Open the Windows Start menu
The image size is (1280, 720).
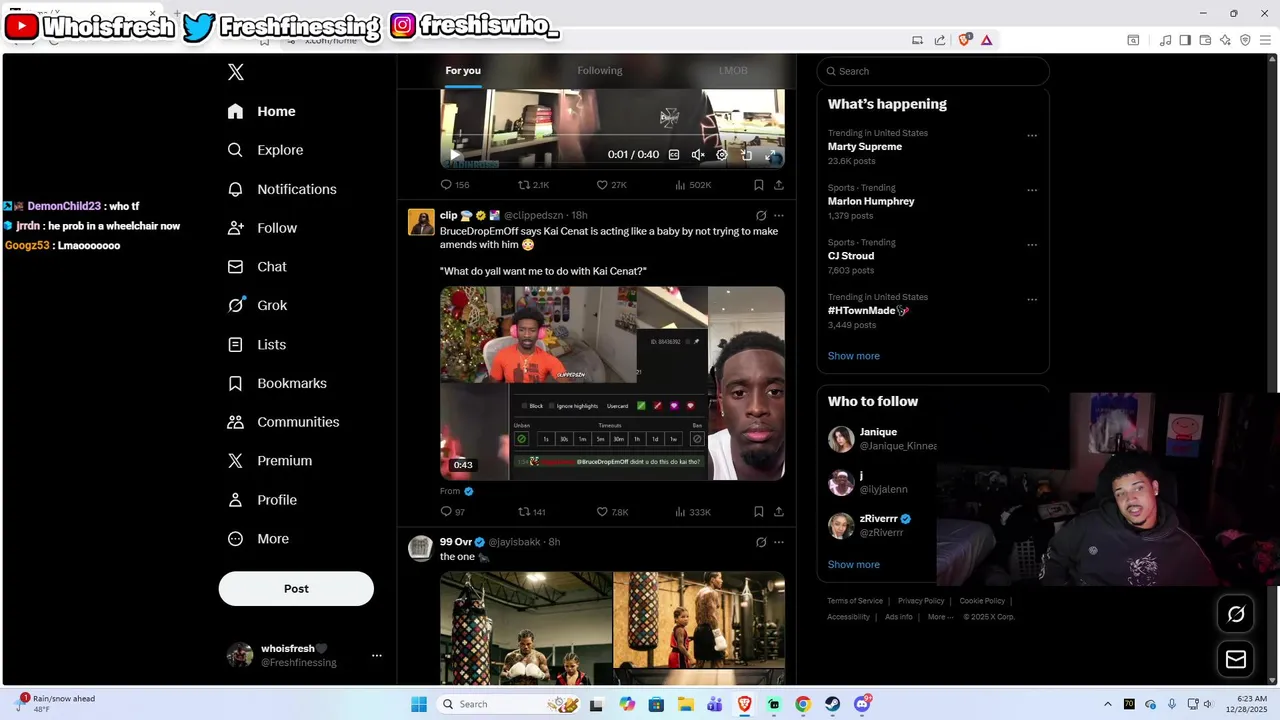point(419,704)
